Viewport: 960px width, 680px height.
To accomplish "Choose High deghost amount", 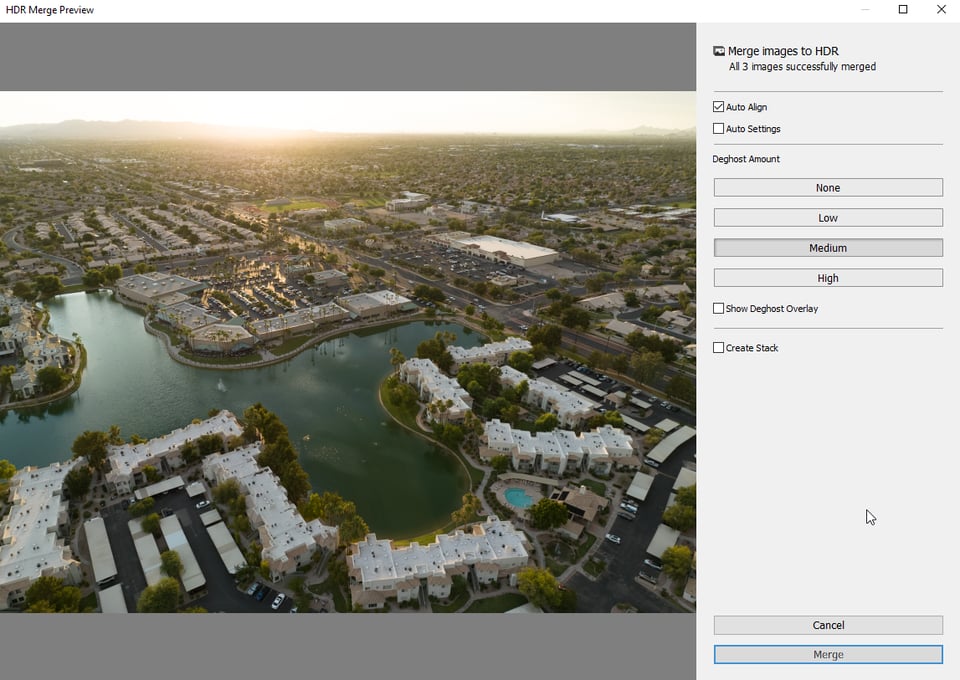I will 828,278.
